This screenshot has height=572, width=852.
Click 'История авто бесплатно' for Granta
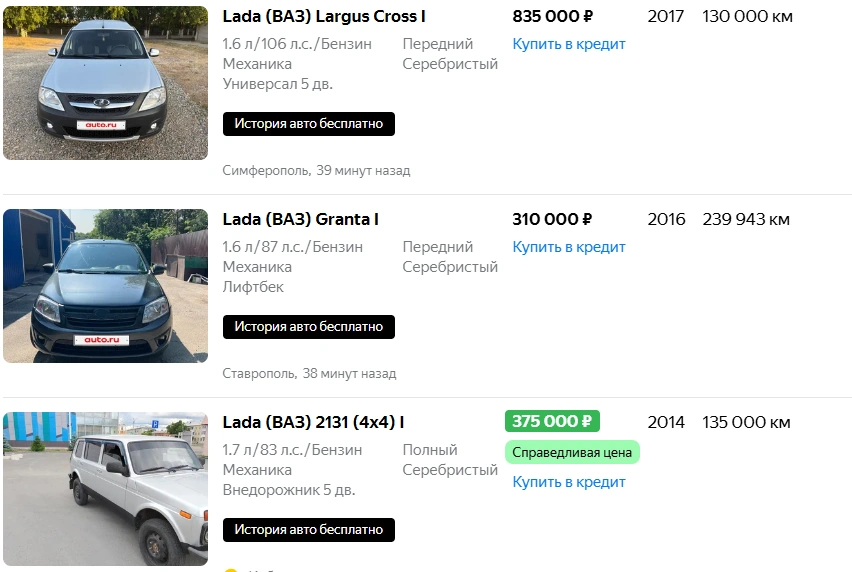309,327
